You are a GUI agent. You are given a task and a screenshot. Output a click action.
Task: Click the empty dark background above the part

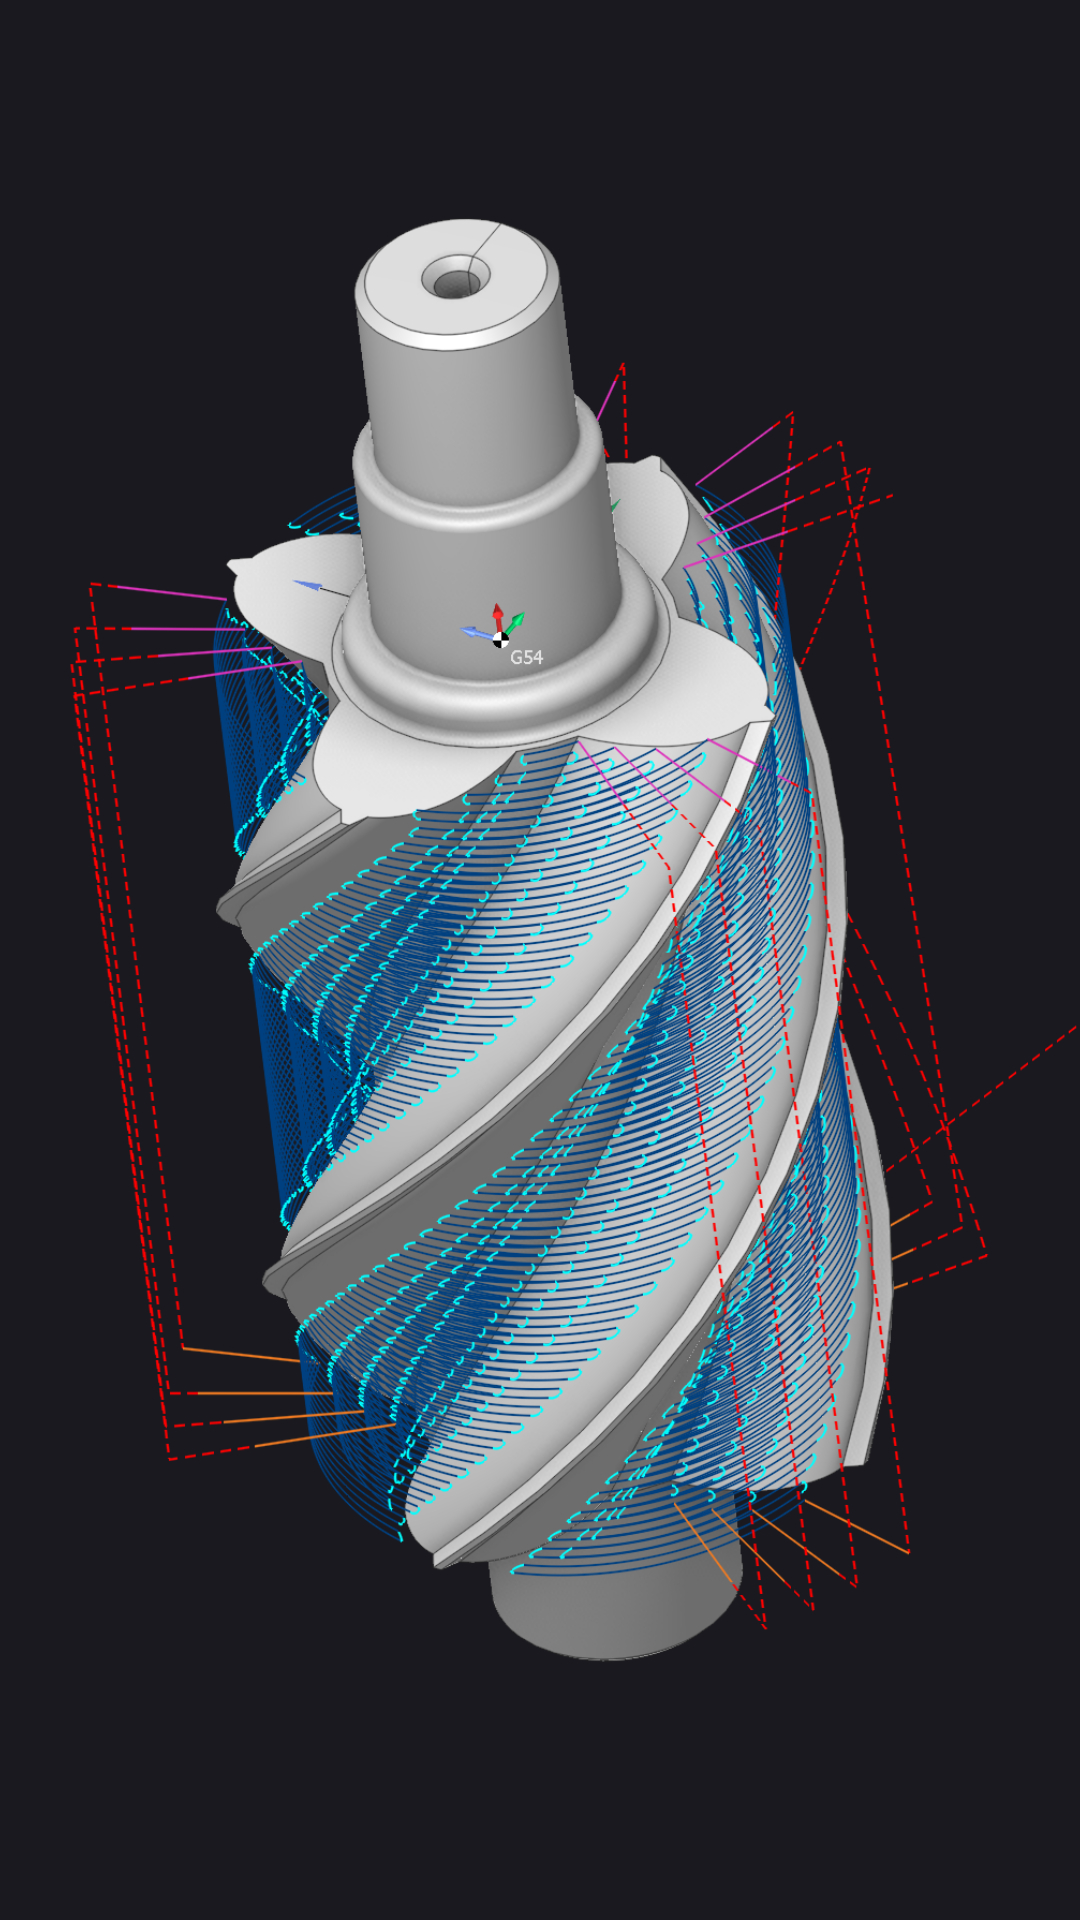click(x=540, y=100)
